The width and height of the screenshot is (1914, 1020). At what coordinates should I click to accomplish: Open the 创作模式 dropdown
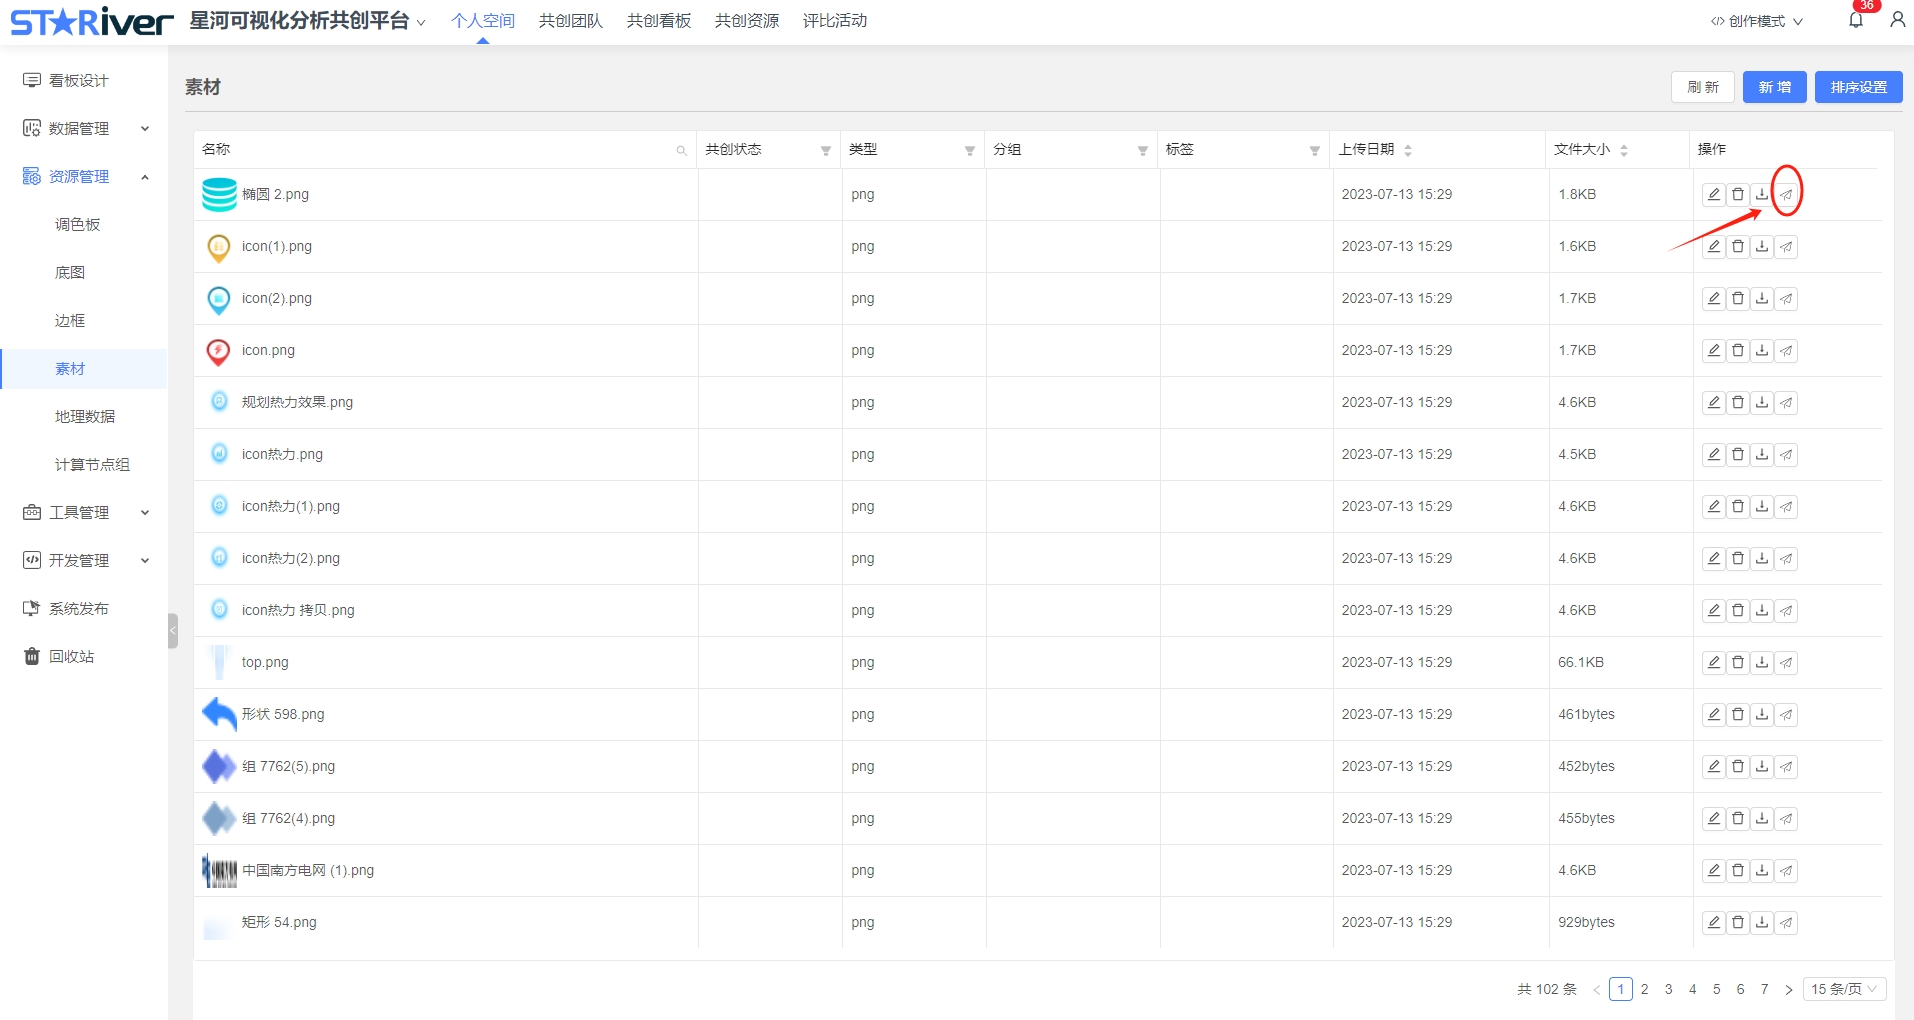pyautogui.click(x=1756, y=21)
